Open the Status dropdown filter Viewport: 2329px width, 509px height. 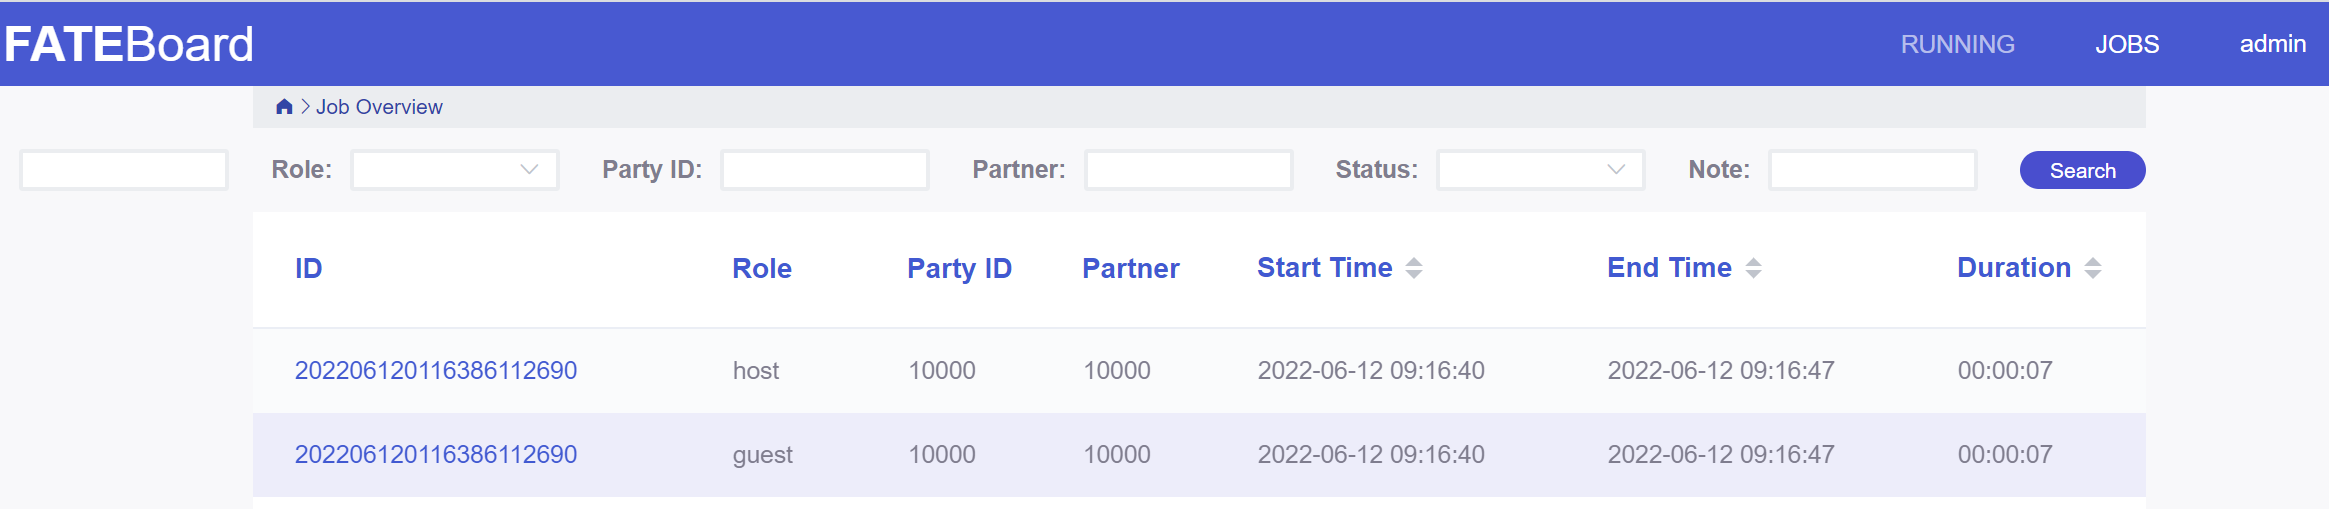[1540, 170]
